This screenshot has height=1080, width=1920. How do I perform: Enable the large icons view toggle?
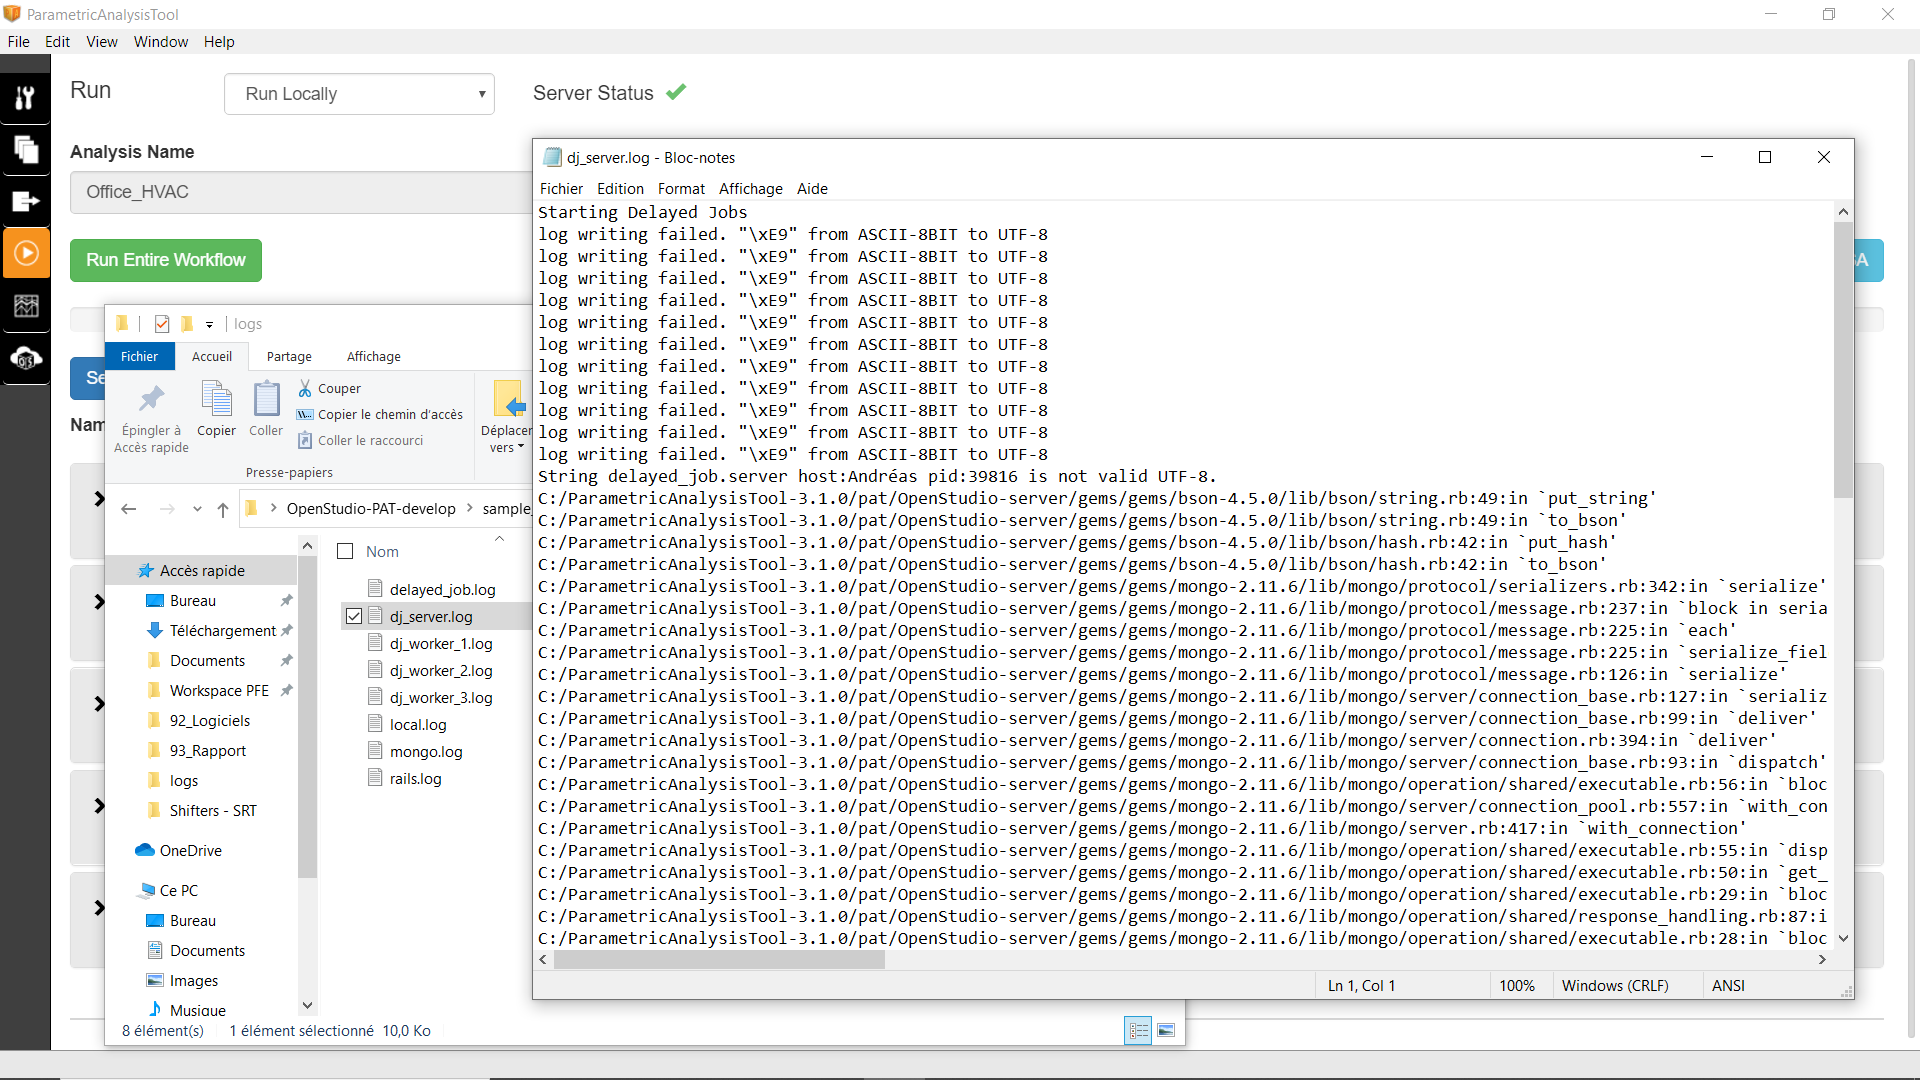pyautogui.click(x=1167, y=1030)
